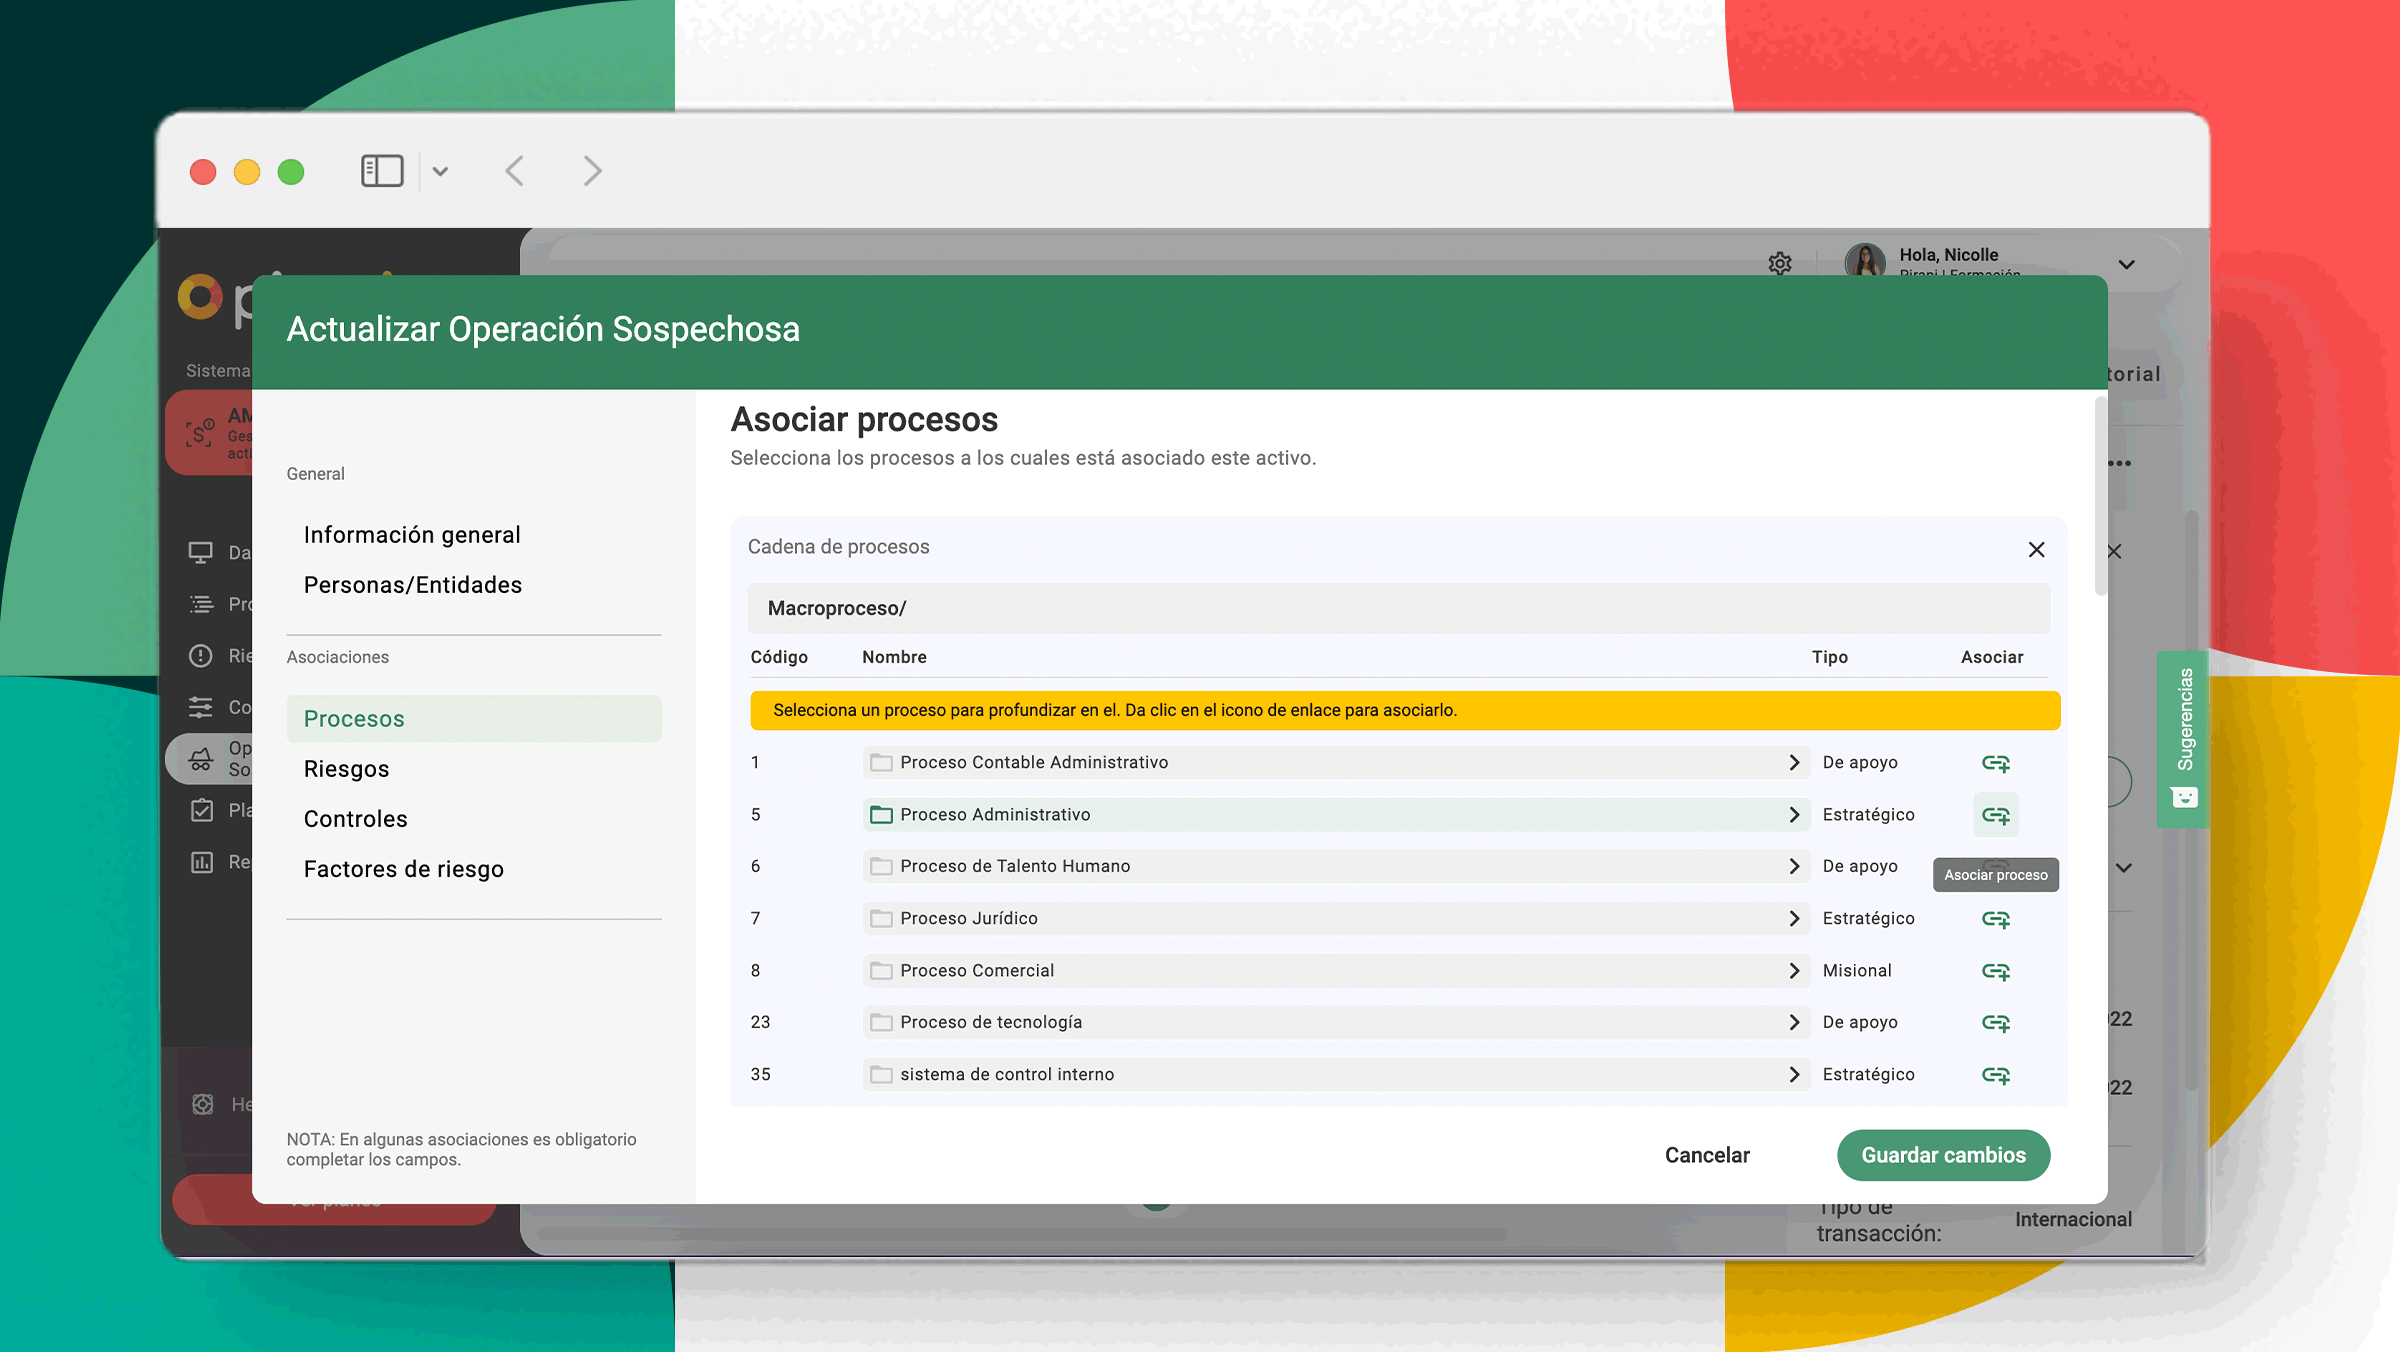Associate Proceso de tecnología link icon
Viewport: 2400px width, 1352px height.
(1995, 1023)
